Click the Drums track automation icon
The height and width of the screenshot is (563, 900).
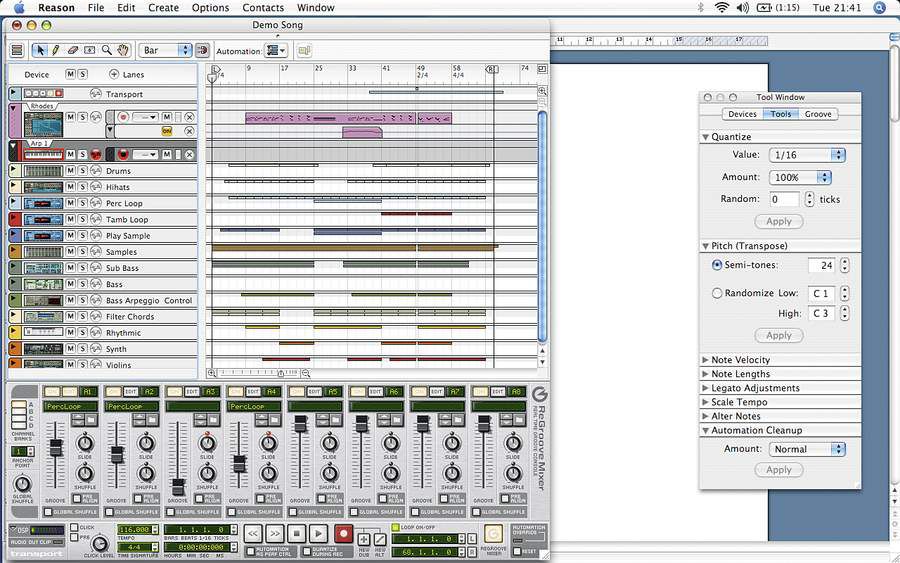96,170
